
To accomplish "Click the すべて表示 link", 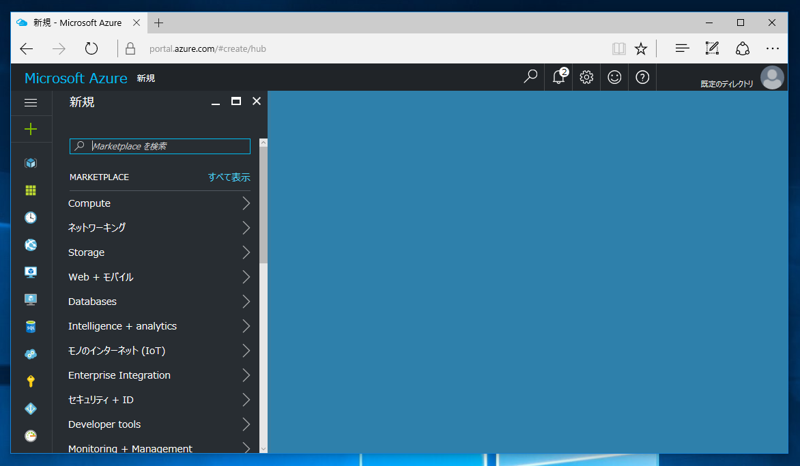I will pos(229,177).
